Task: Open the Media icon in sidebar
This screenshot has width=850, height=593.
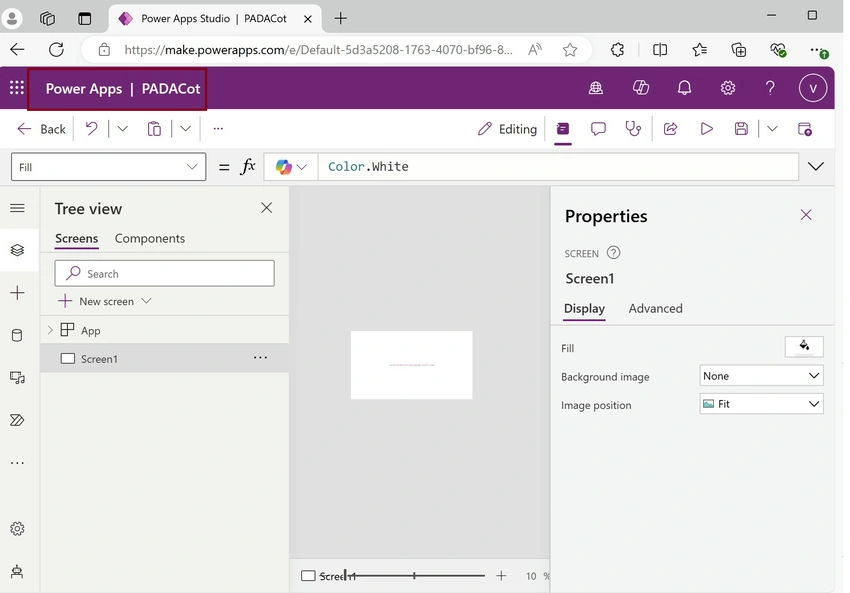Action: point(17,377)
